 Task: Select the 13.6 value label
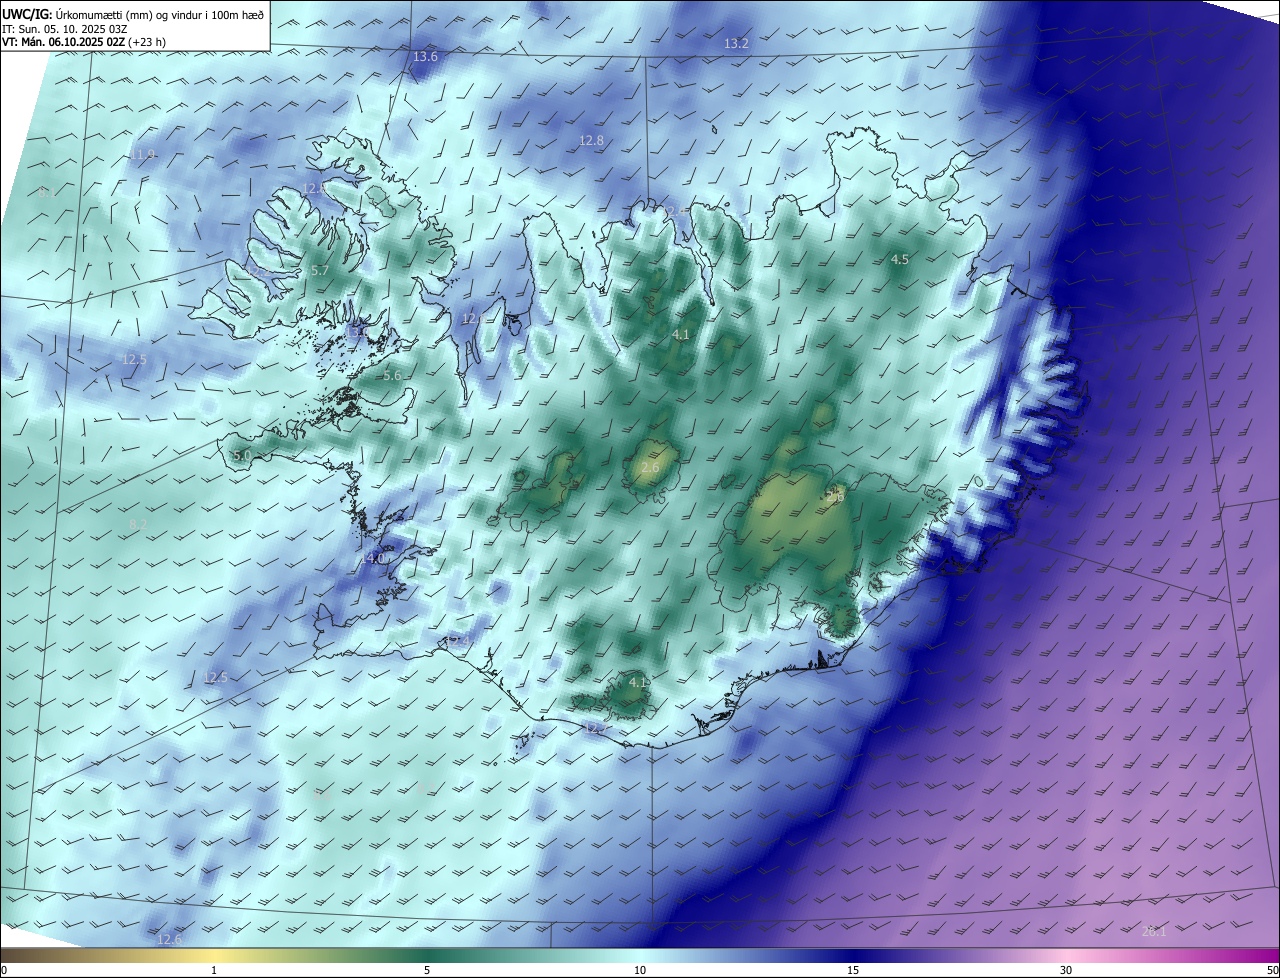tap(425, 56)
